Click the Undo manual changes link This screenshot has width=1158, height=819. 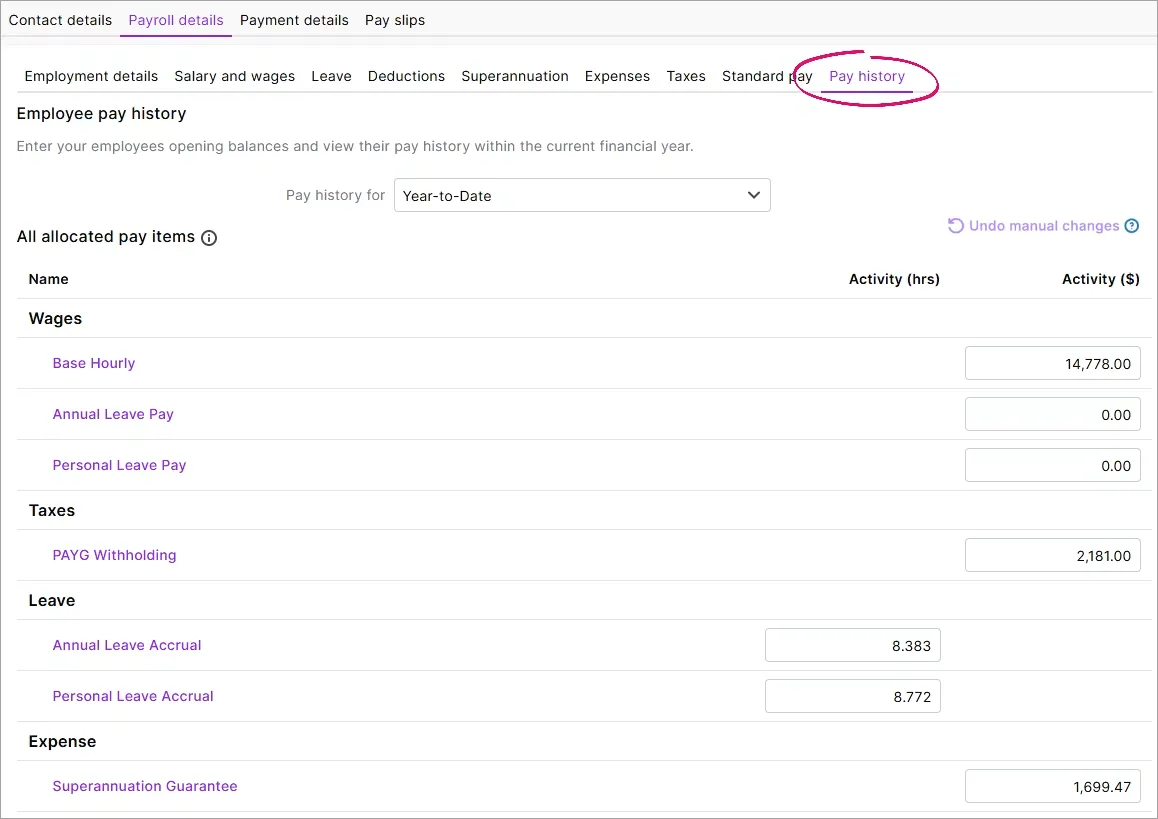1044,226
